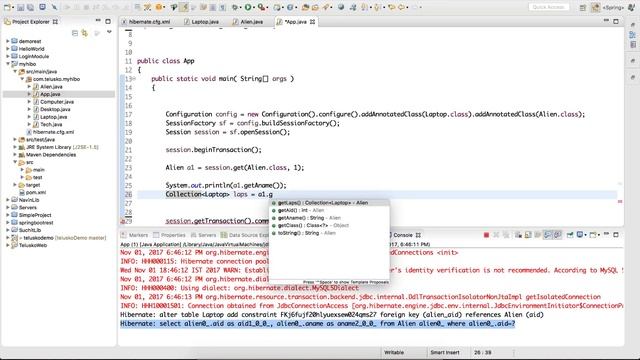640x360 pixels.
Task: Toggle Show Console on standard output change
Action: coord(548,235)
